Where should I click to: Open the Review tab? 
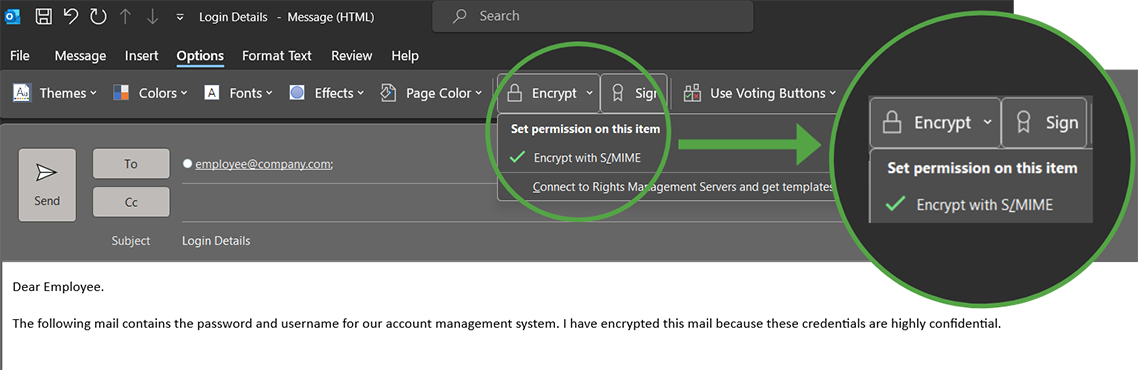(351, 56)
